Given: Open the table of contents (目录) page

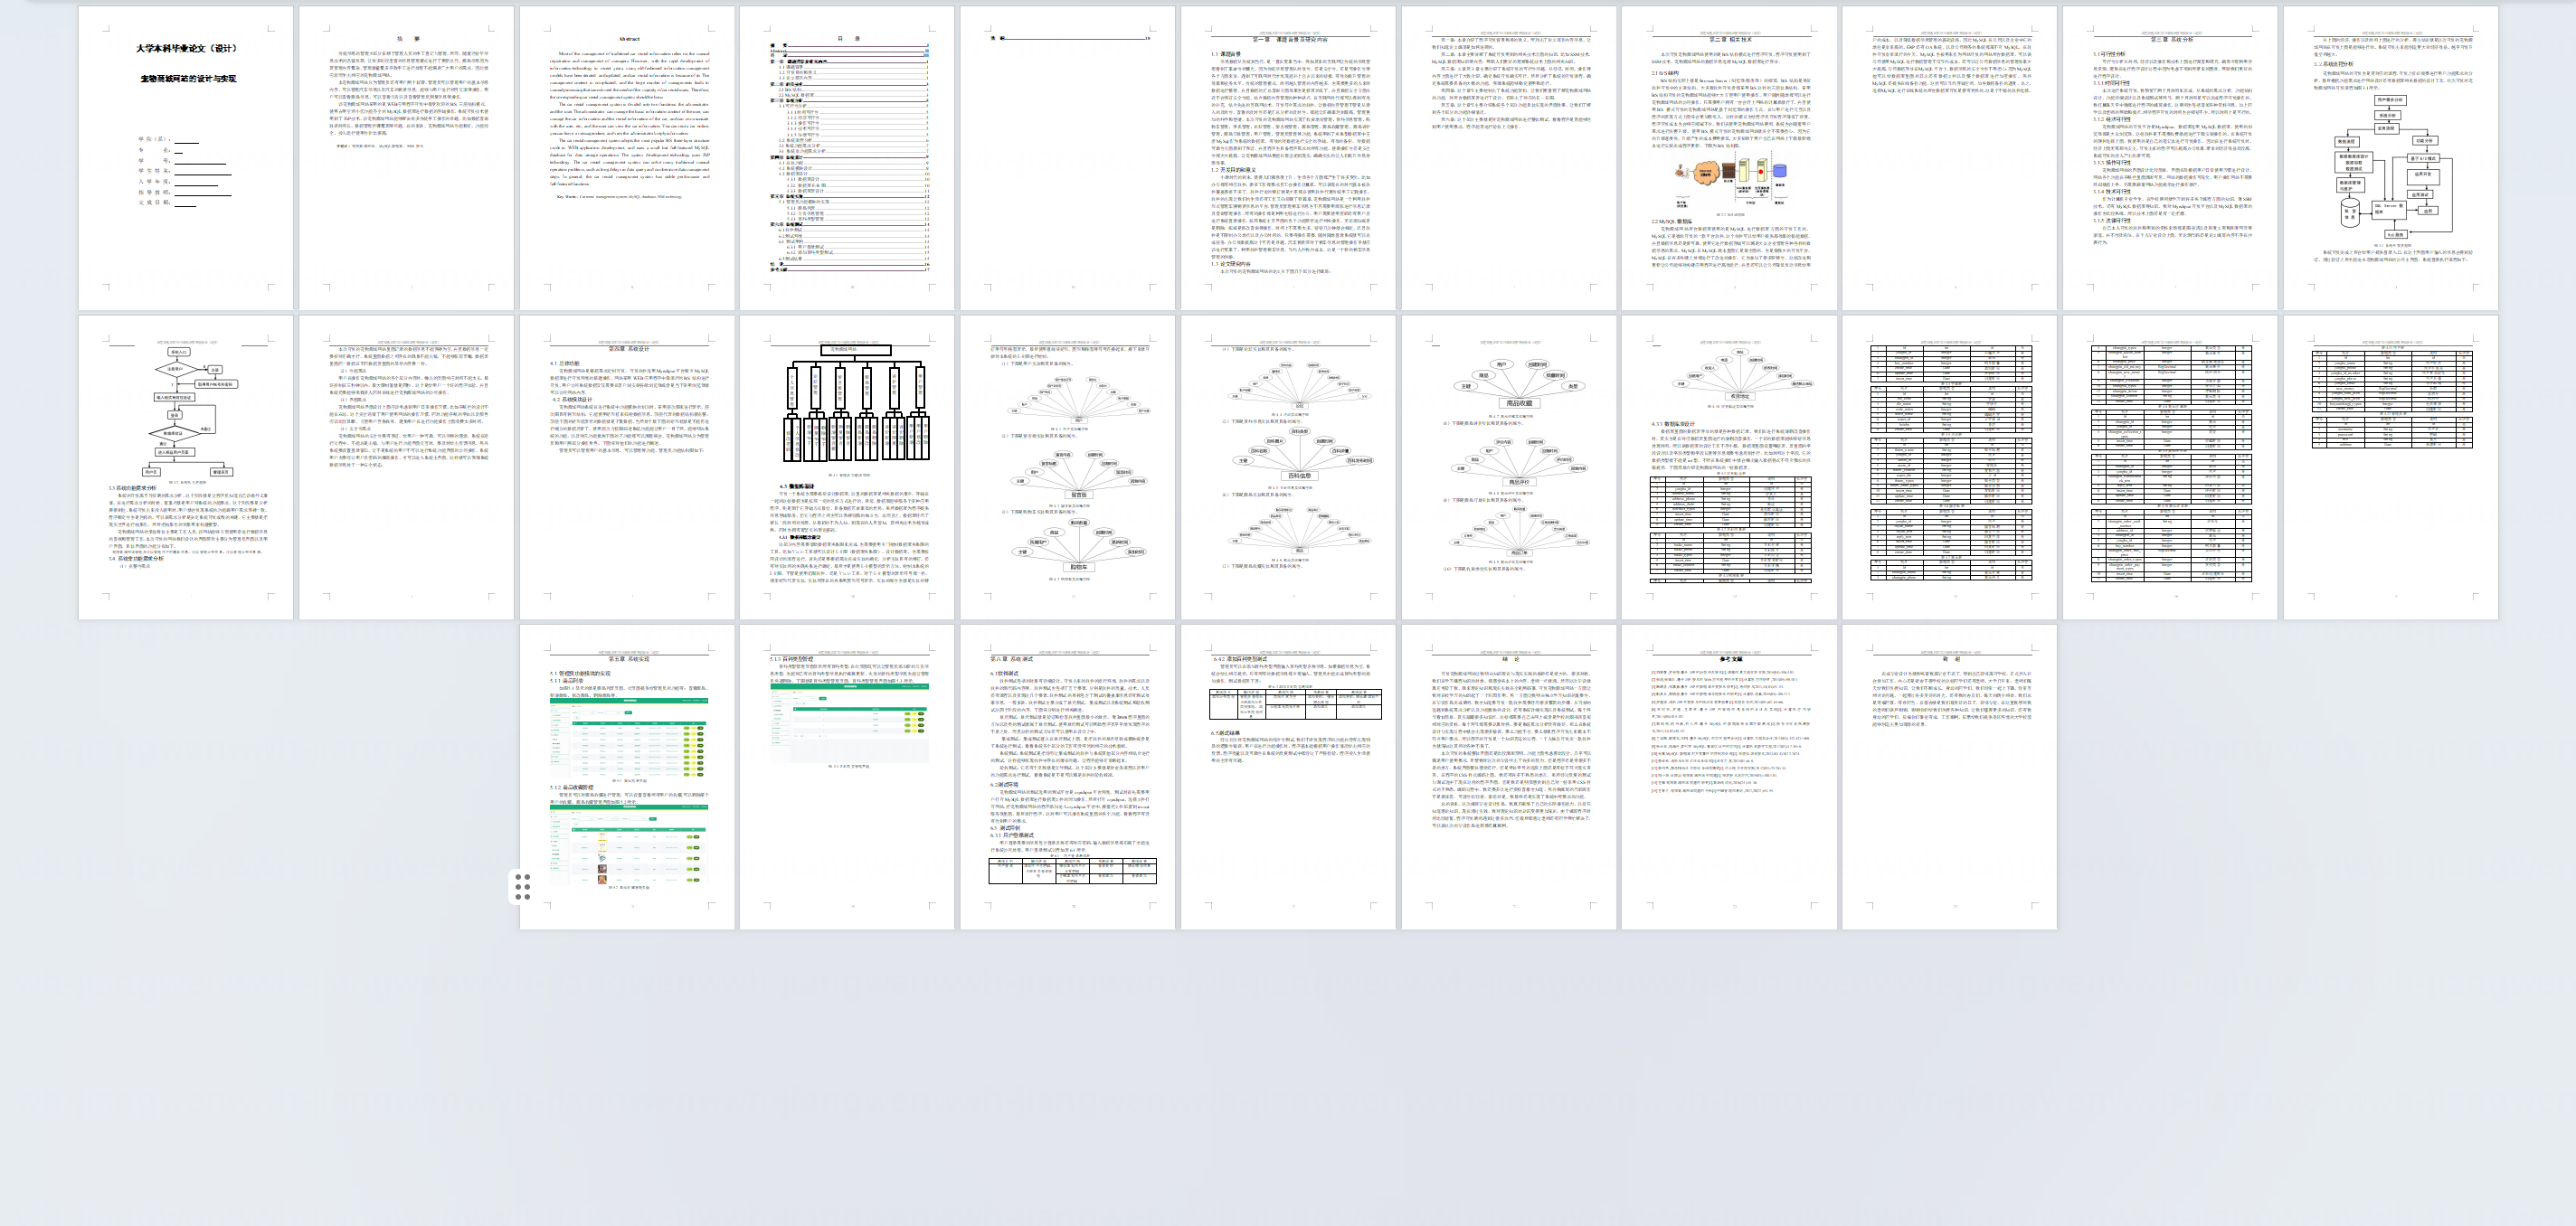Looking at the screenshot, I should 847,158.
